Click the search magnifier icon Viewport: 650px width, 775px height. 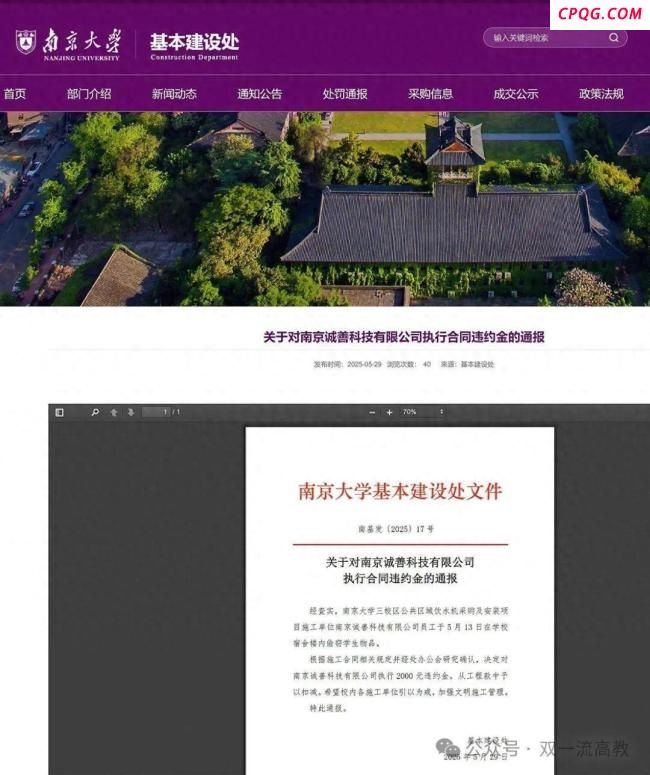pyautogui.click(x=614, y=38)
